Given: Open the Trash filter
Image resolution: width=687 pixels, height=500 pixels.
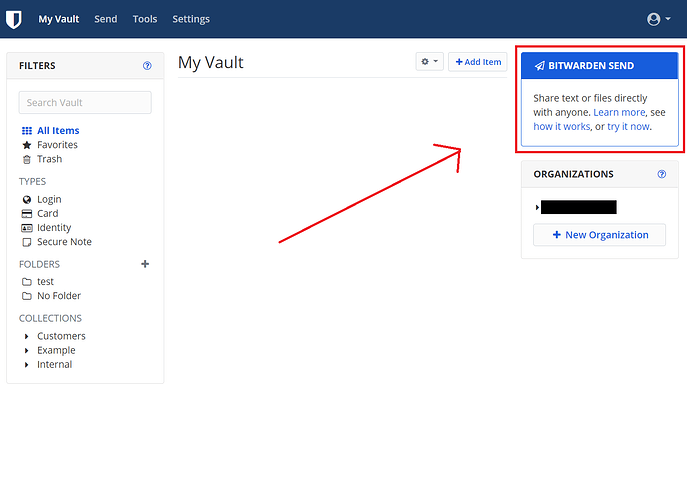Looking at the screenshot, I should click(x=42, y=159).
